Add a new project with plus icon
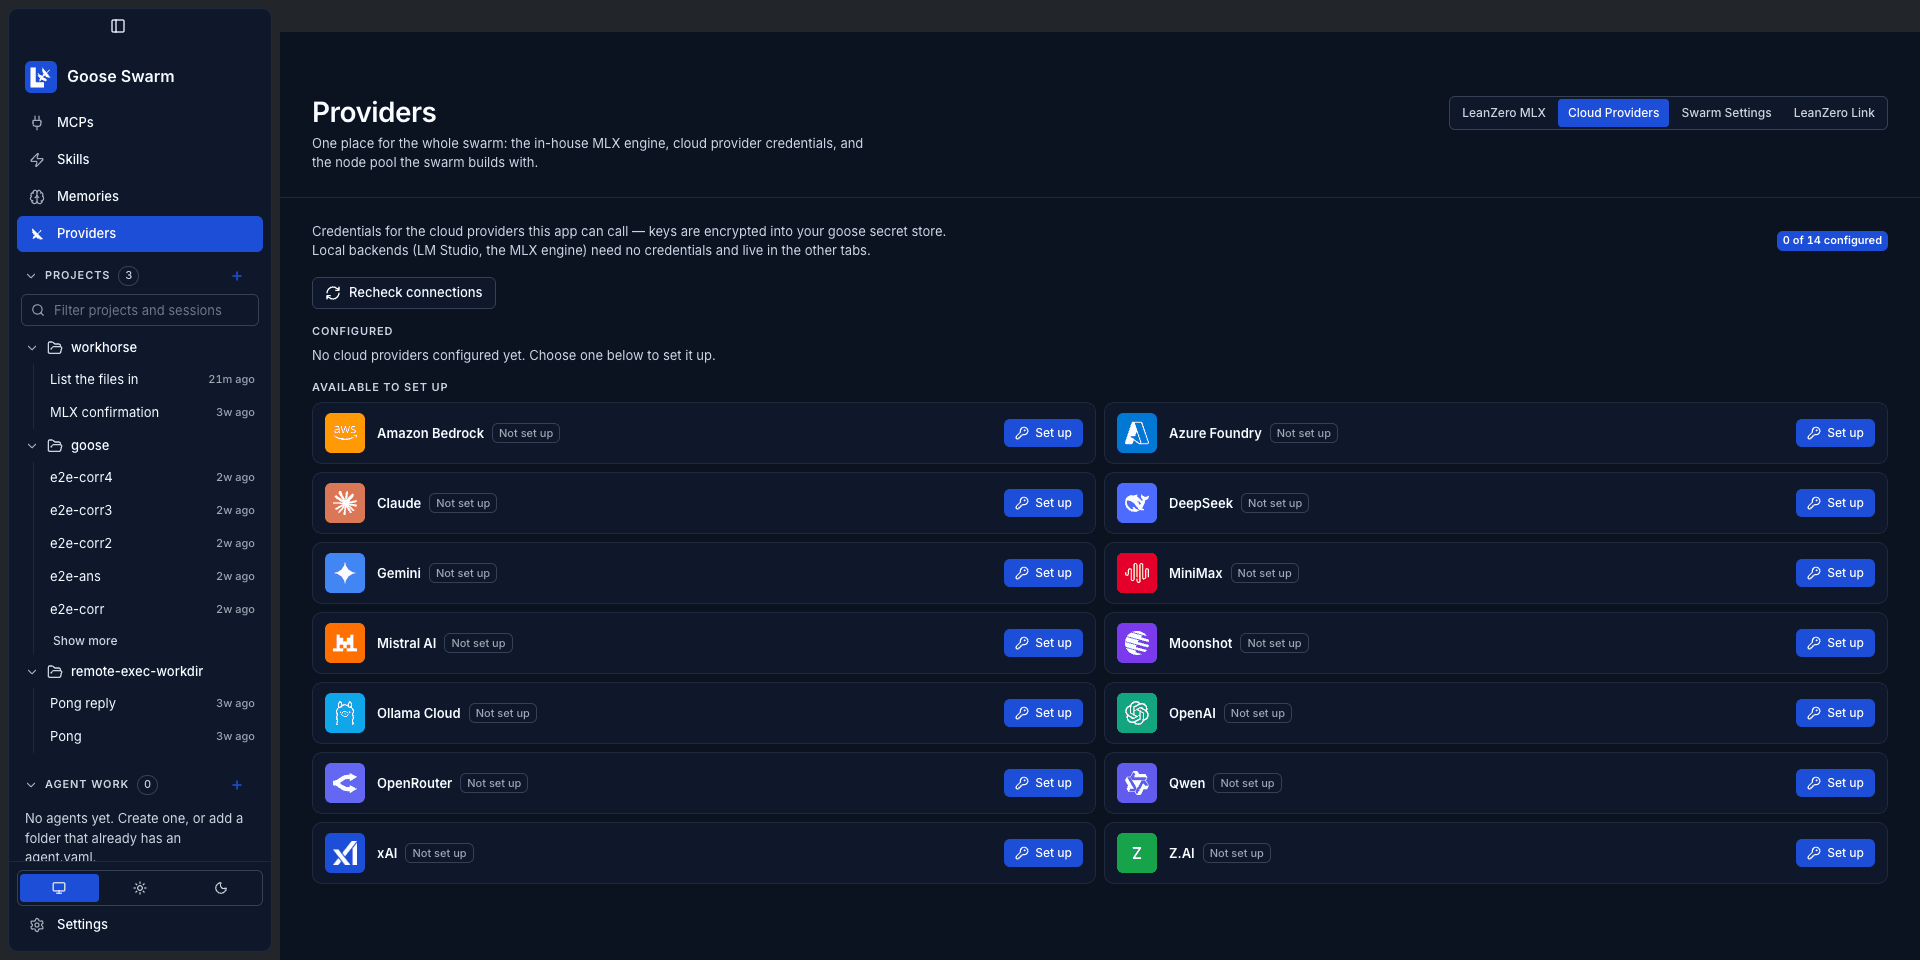This screenshot has width=1920, height=960. (x=237, y=276)
